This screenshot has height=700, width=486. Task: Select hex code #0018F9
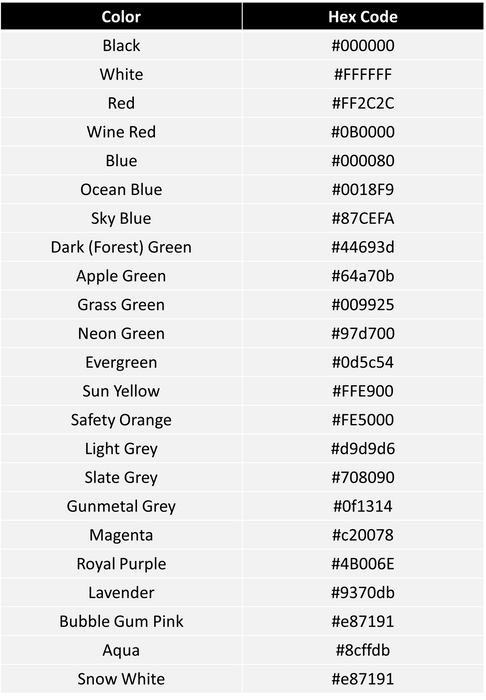coord(363,189)
